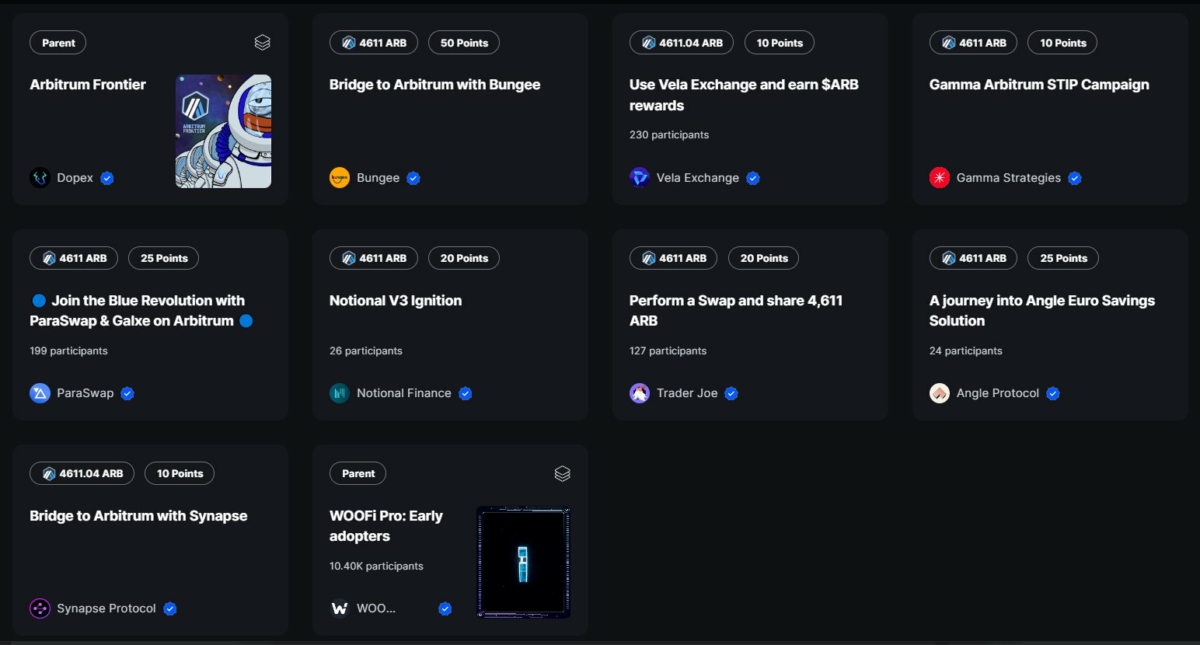Click the ParaSwap logo icon
The height and width of the screenshot is (645, 1200).
pyautogui.click(x=40, y=393)
